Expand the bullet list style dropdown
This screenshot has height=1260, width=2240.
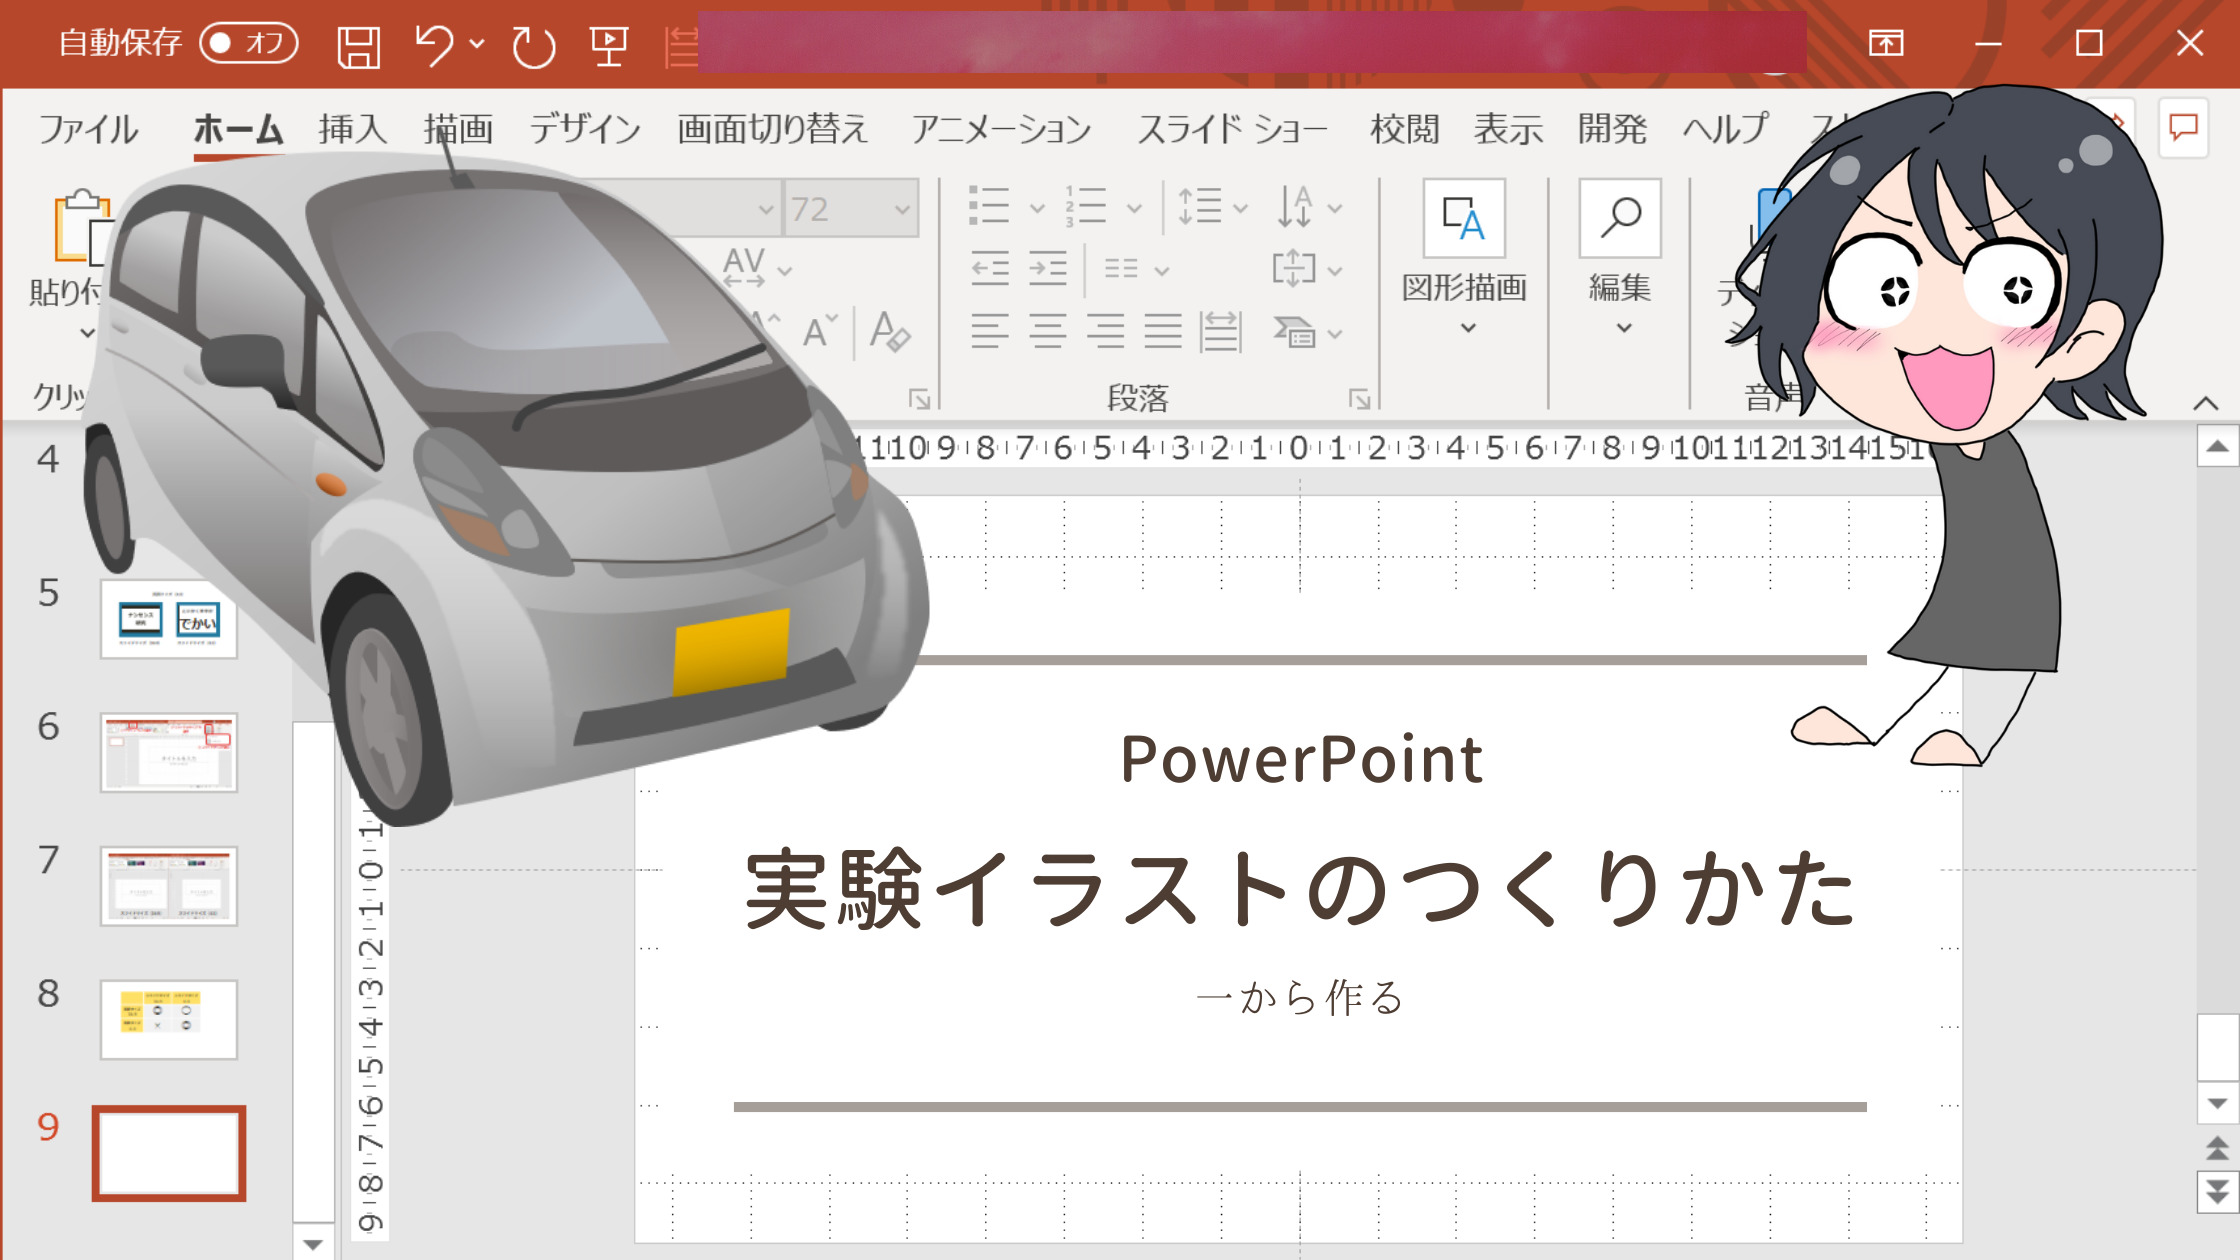pos(1037,208)
